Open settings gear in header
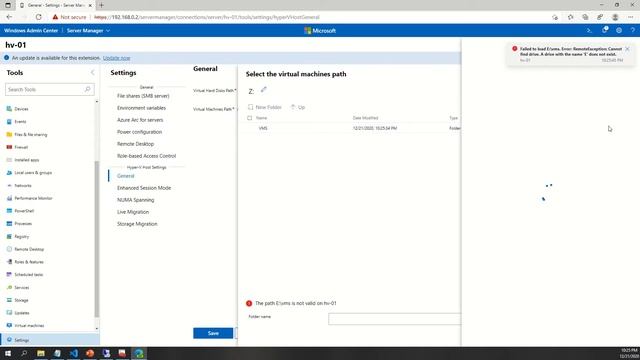The height and width of the screenshot is (360, 640). tap(619, 30)
